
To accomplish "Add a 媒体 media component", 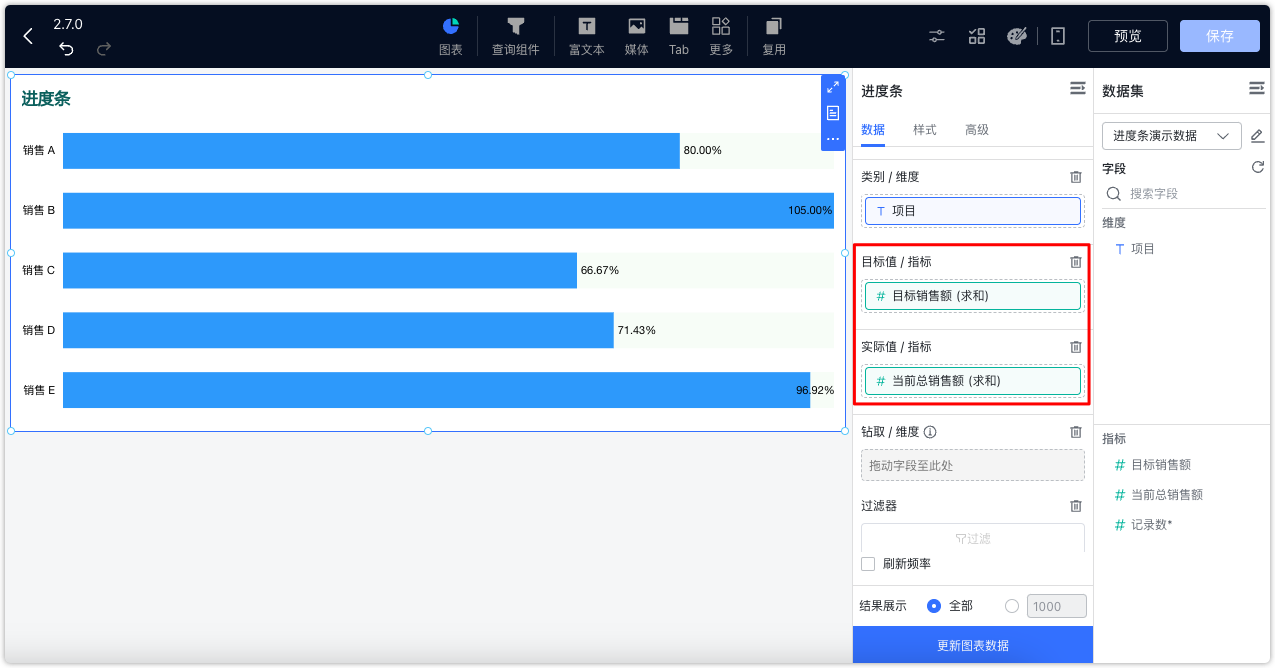I will [x=636, y=35].
